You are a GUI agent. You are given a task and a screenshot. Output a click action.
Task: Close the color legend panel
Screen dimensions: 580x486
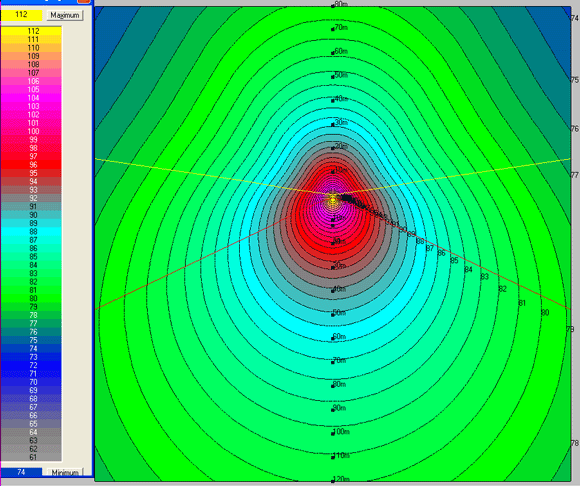[84, 1]
